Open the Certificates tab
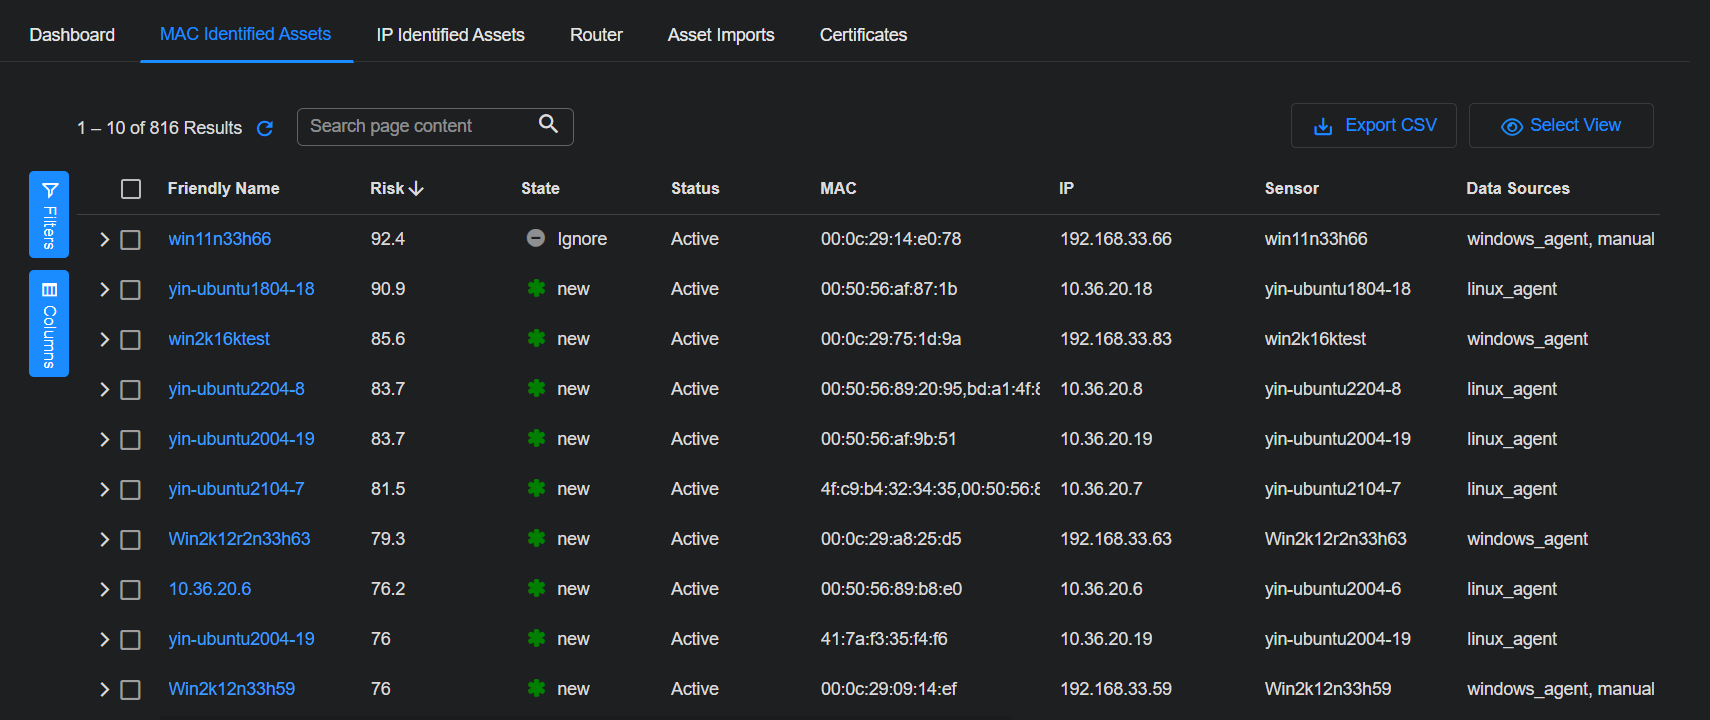Screen dimensions: 1710x720 (863, 35)
